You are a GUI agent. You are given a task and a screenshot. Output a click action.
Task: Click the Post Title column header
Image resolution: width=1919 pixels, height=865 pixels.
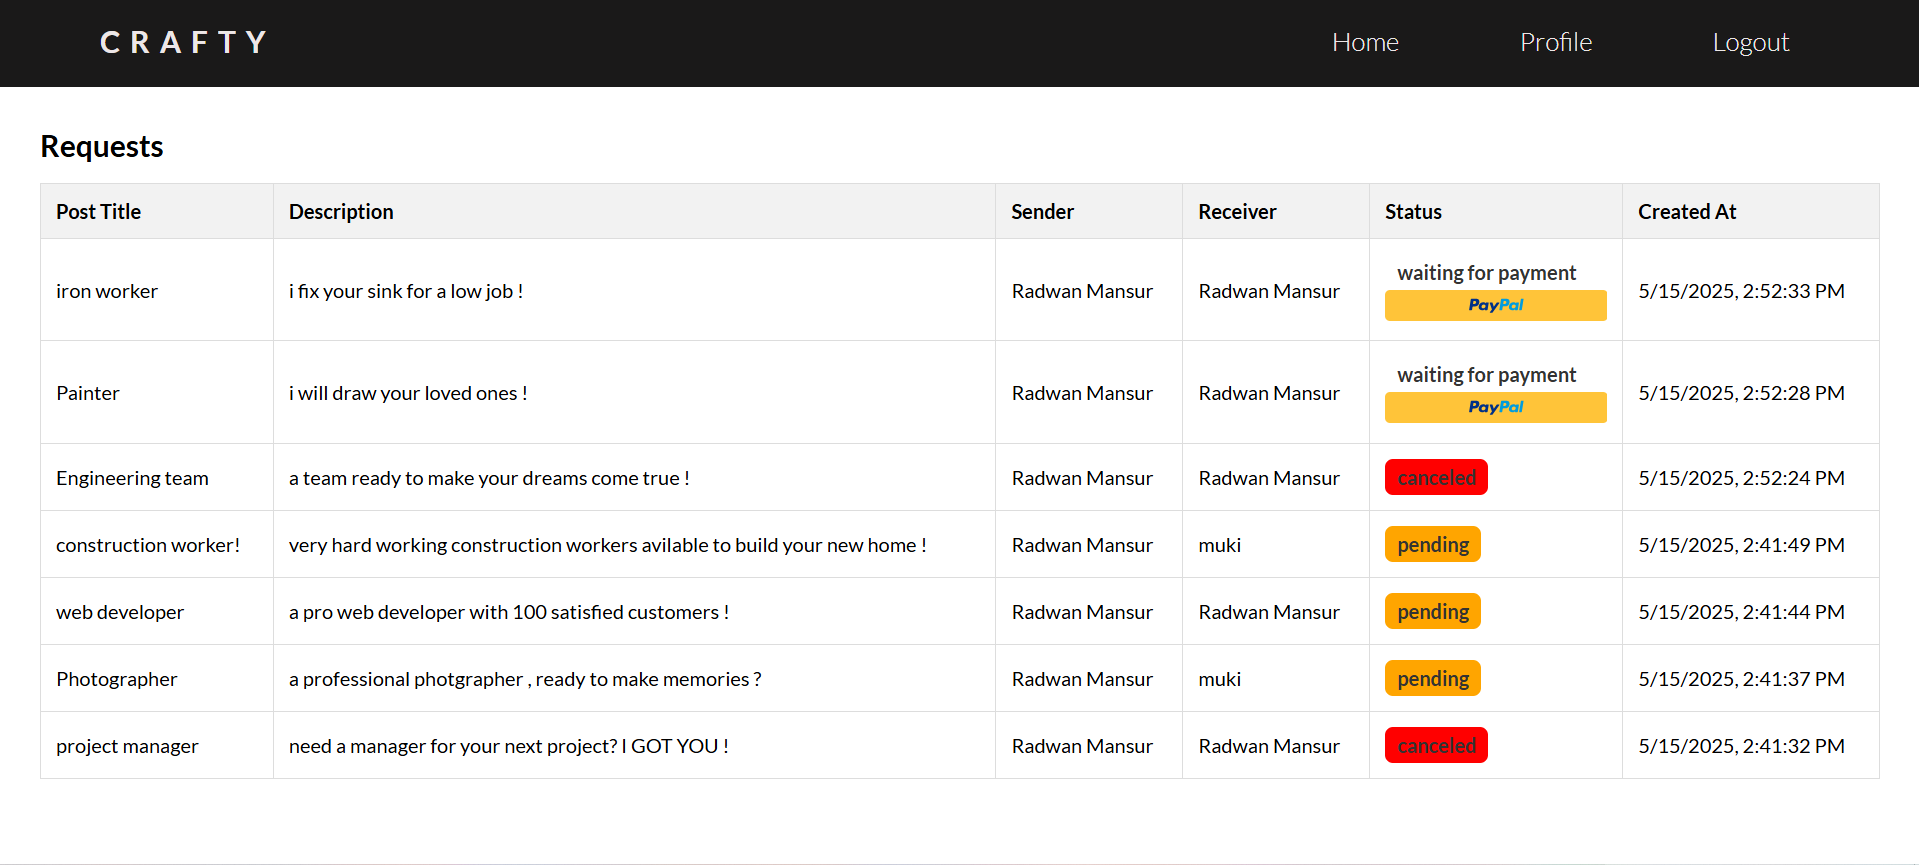98,212
